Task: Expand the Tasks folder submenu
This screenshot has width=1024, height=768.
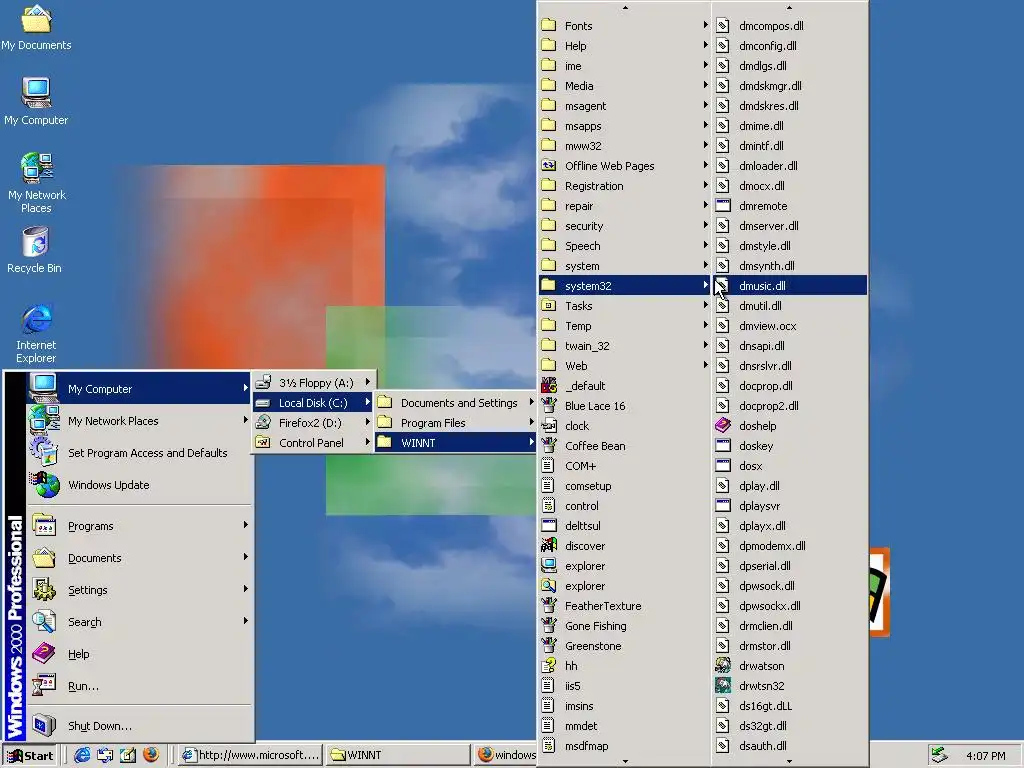Action: pos(625,306)
